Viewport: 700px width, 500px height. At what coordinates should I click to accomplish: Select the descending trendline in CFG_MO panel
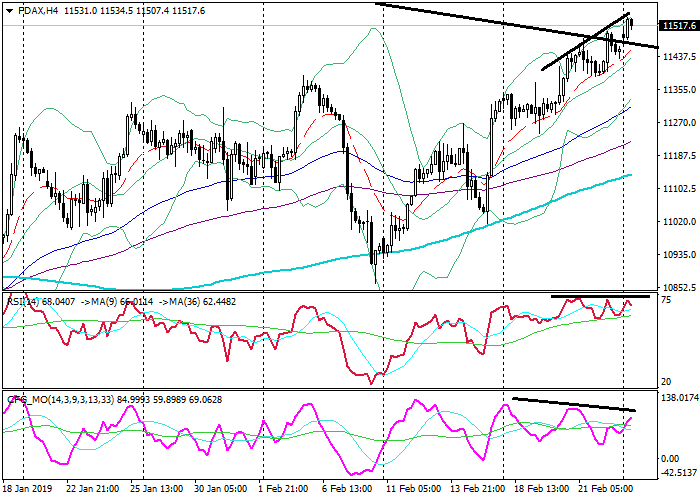pos(575,404)
